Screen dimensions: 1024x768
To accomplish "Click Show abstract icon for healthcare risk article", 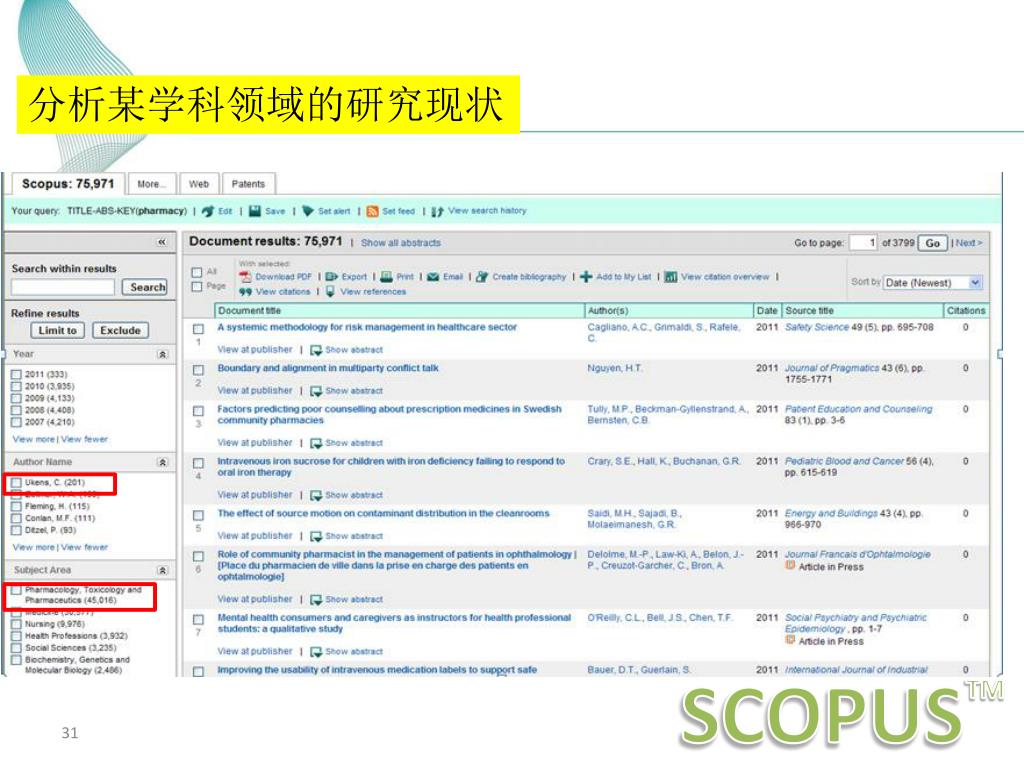I will 316,350.
